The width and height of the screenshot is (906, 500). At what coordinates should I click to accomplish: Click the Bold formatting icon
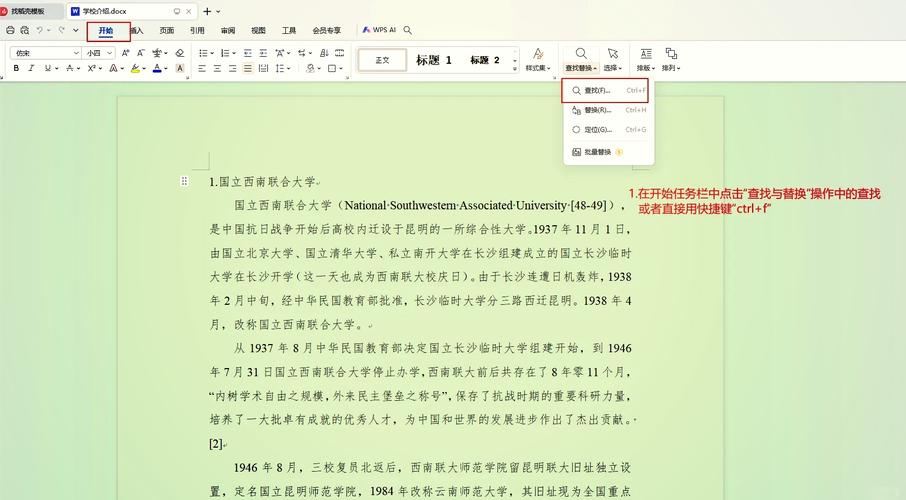click(16, 69)
